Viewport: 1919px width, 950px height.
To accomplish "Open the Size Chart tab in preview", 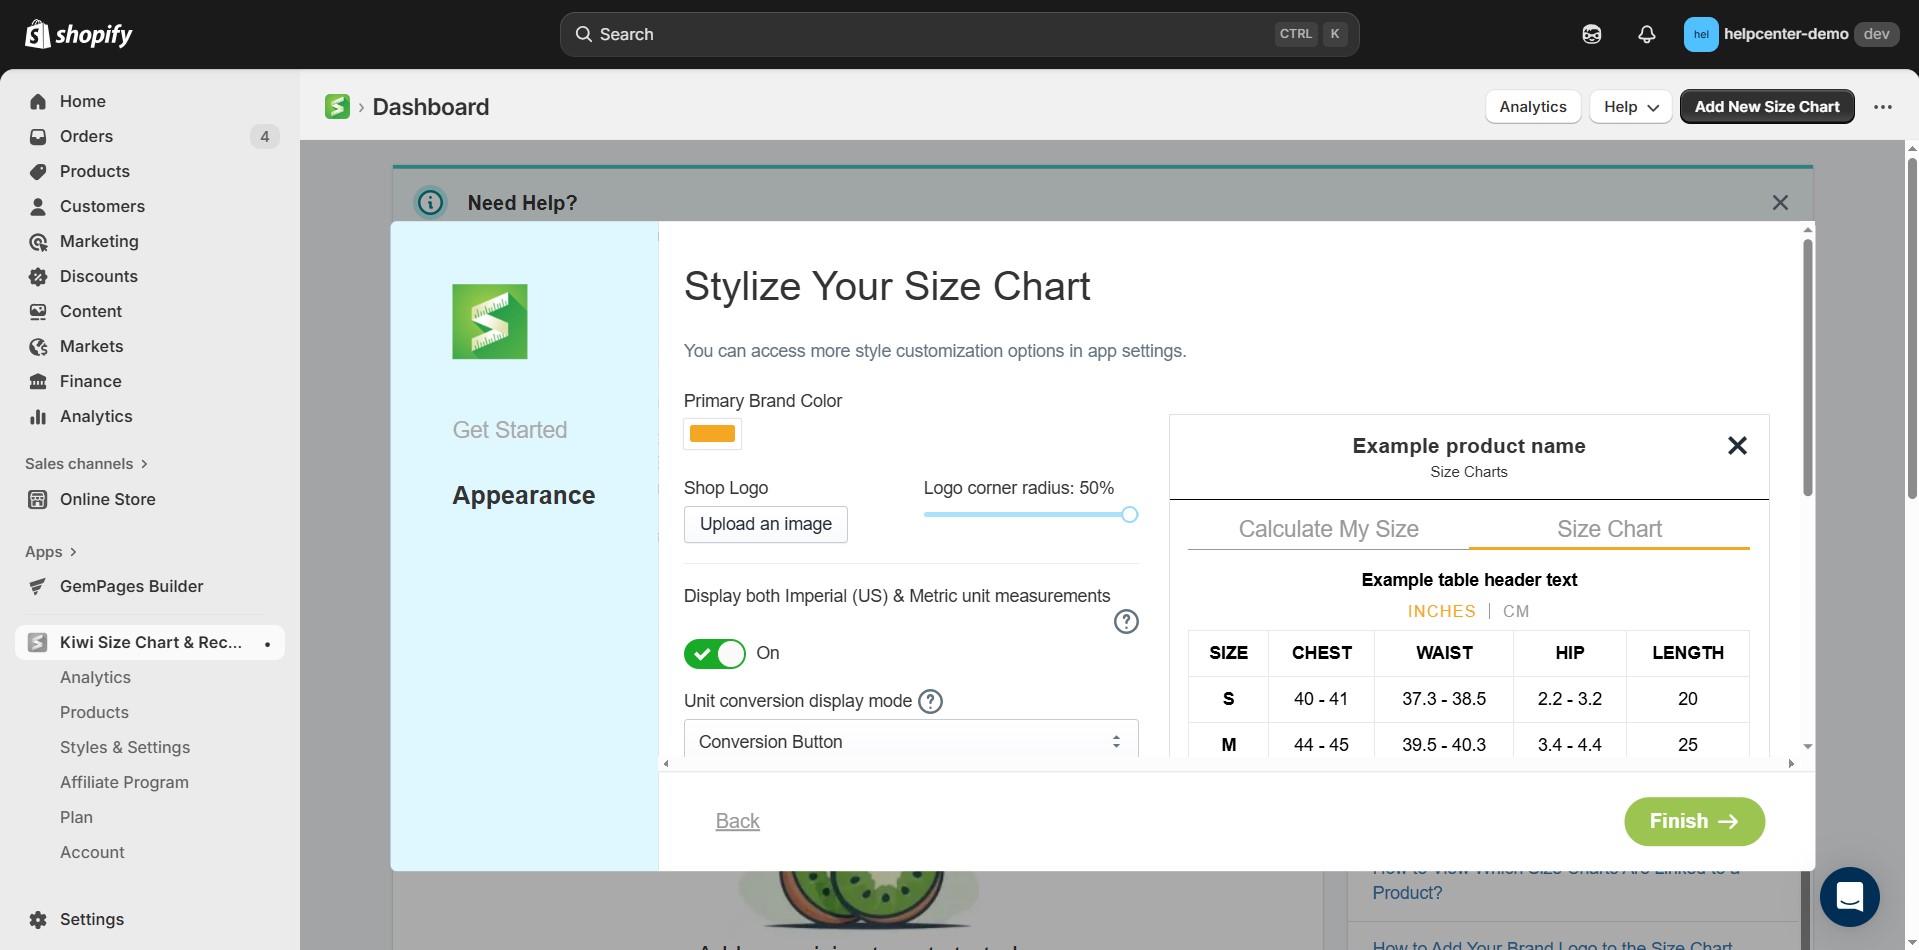I will tap(1608, 528).
